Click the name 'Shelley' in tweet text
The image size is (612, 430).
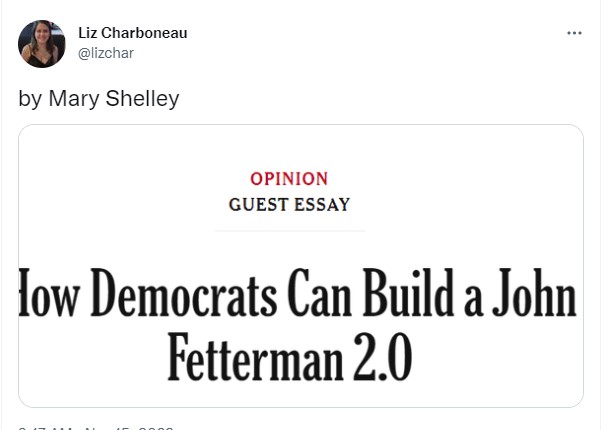(x=142, y=98)
